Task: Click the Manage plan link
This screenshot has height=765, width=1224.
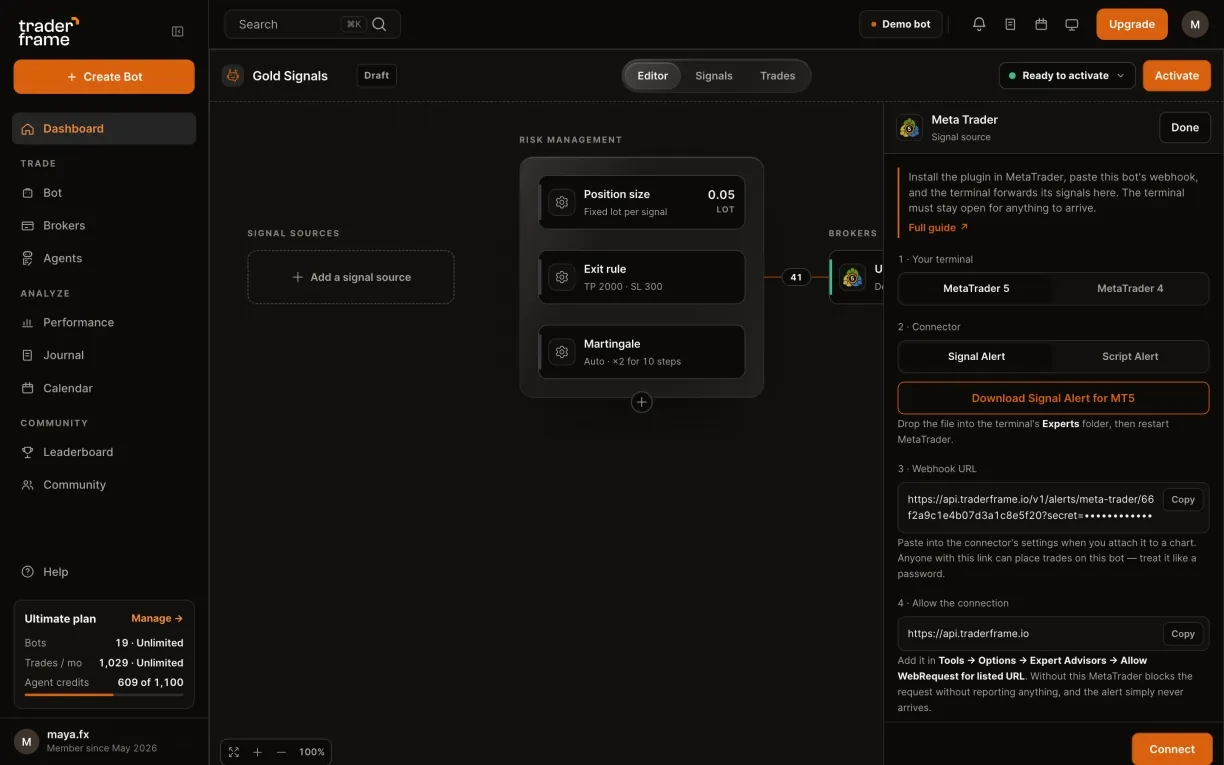Action: pos(157,619)
